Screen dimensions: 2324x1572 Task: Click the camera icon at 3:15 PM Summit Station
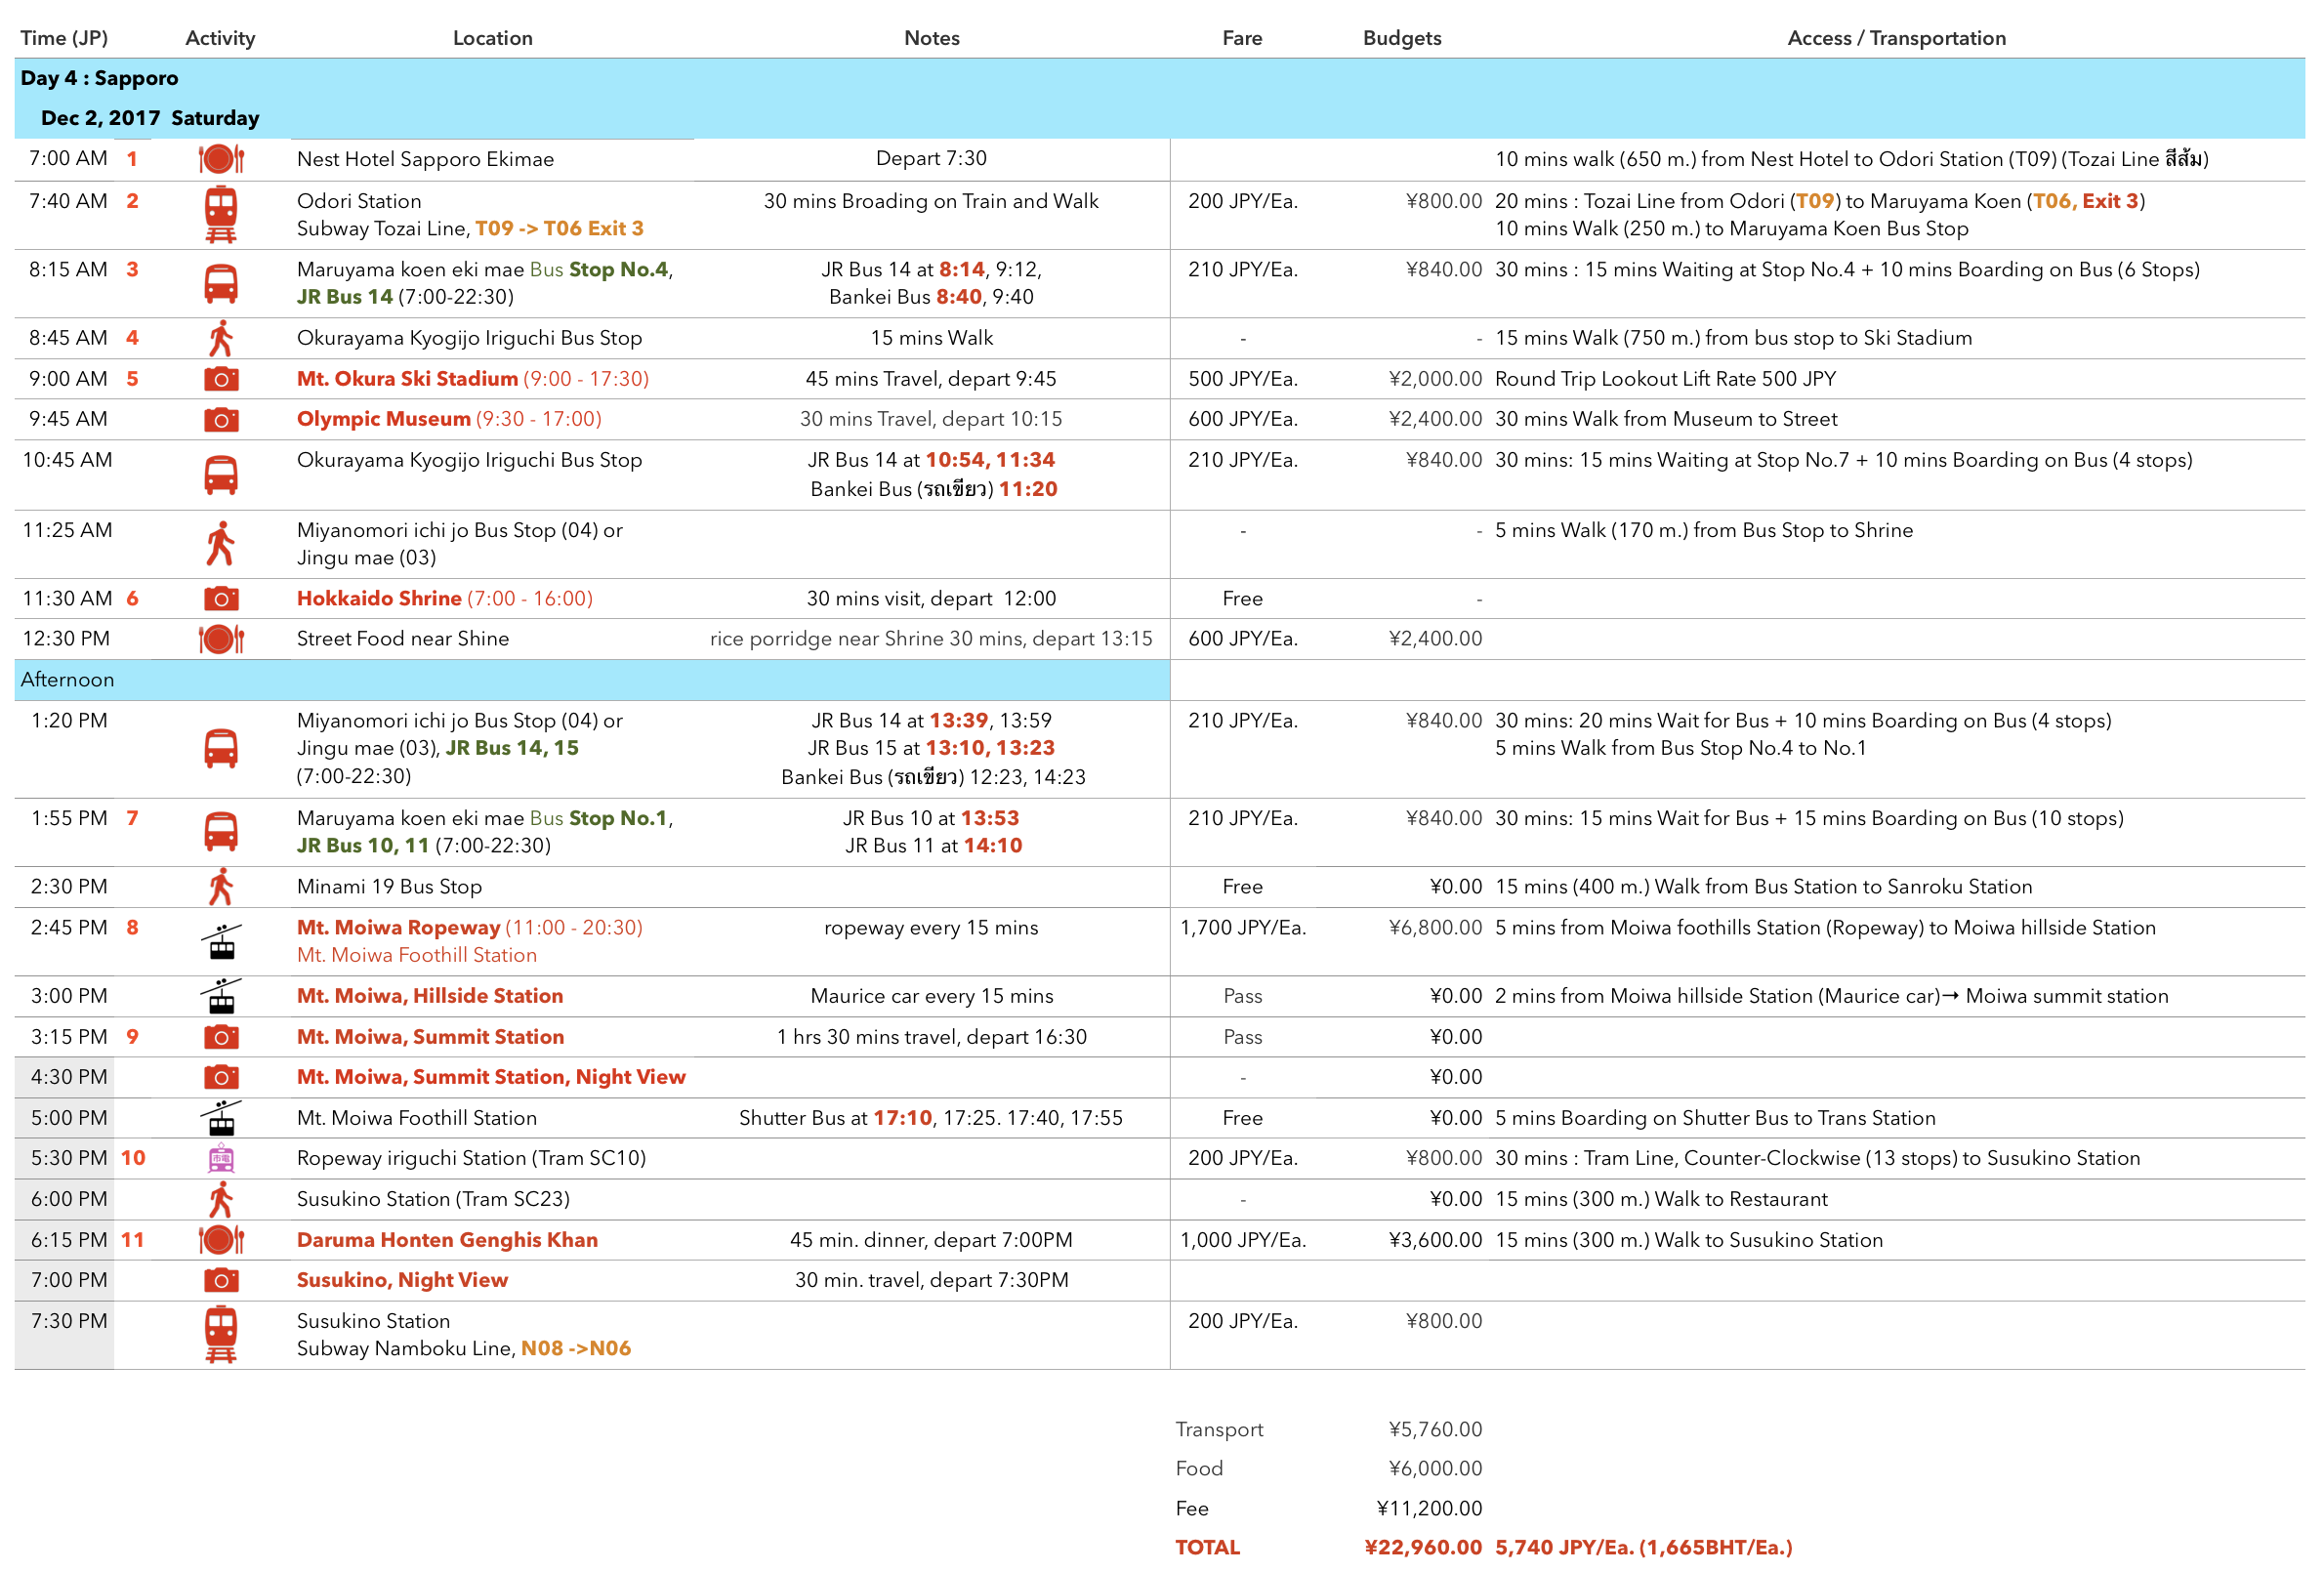221,1037
